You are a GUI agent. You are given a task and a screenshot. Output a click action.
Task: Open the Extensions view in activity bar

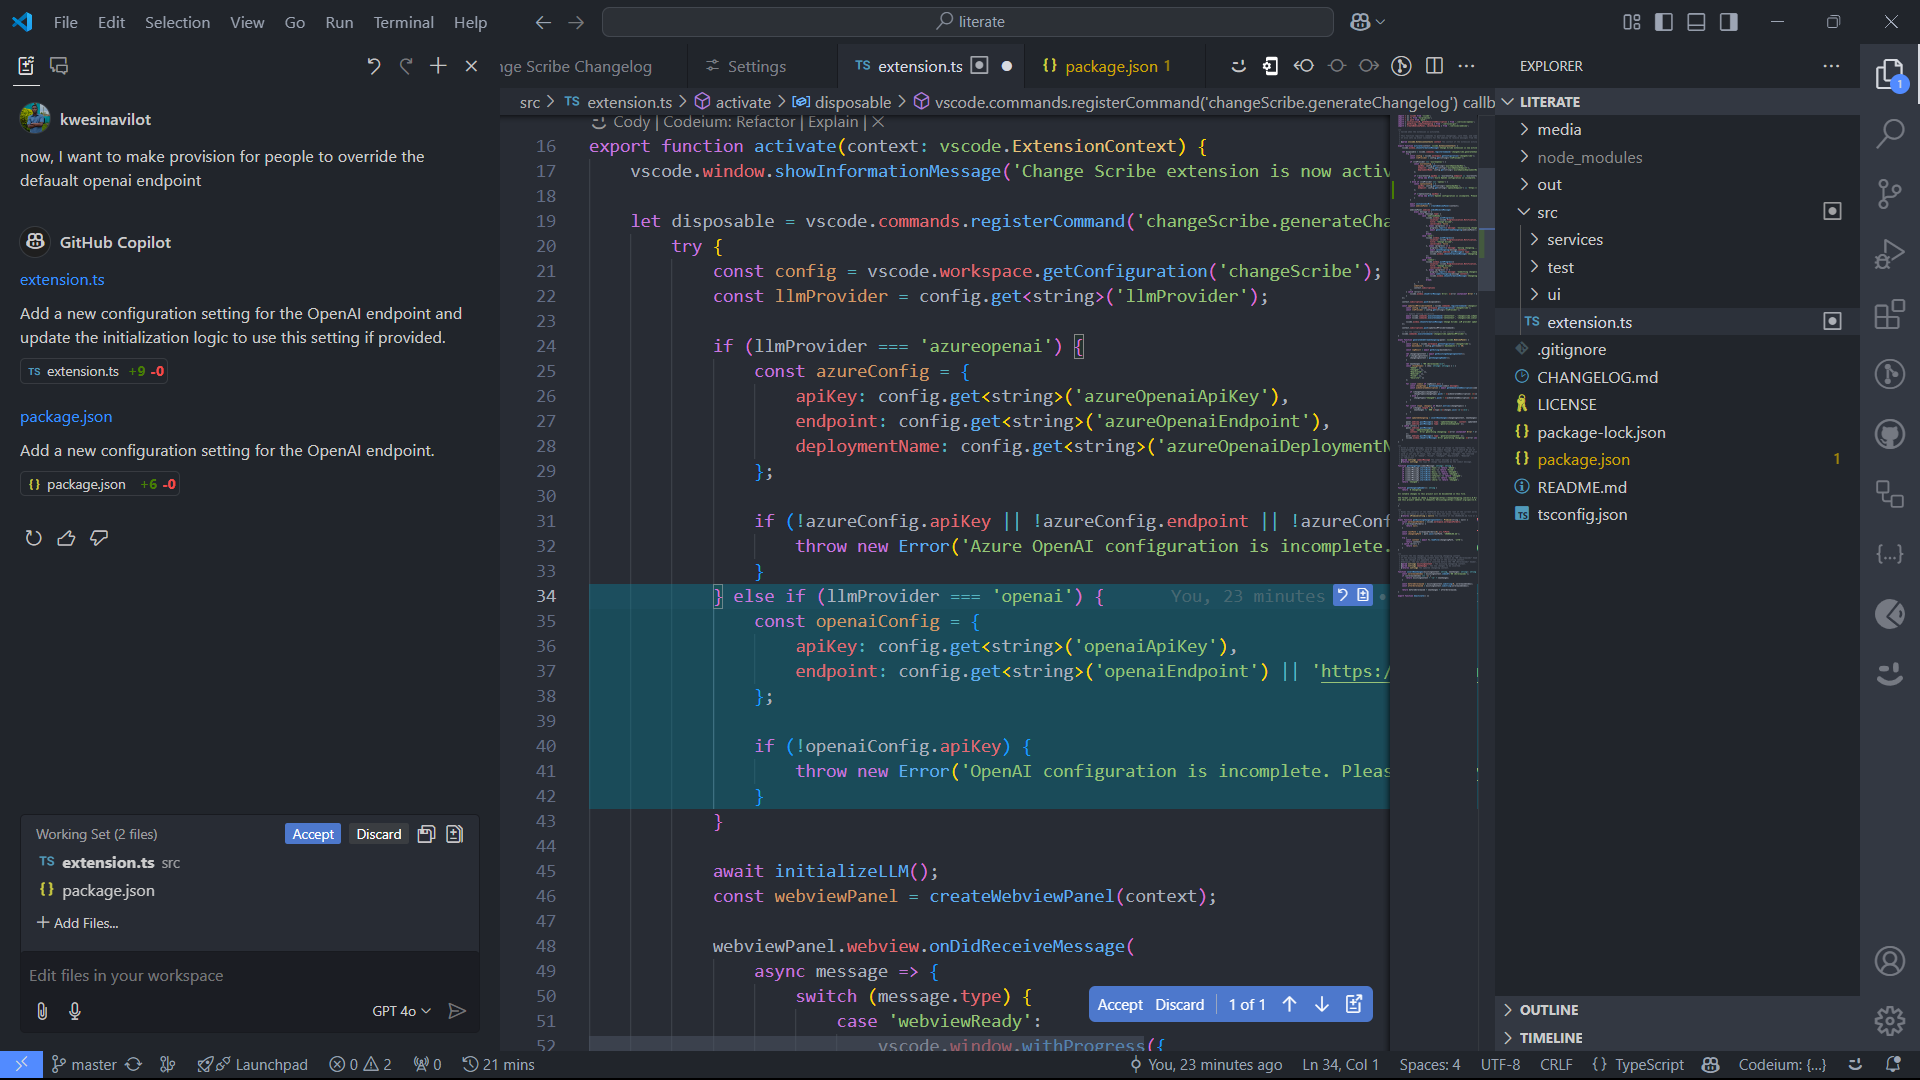coord(1889,315)
